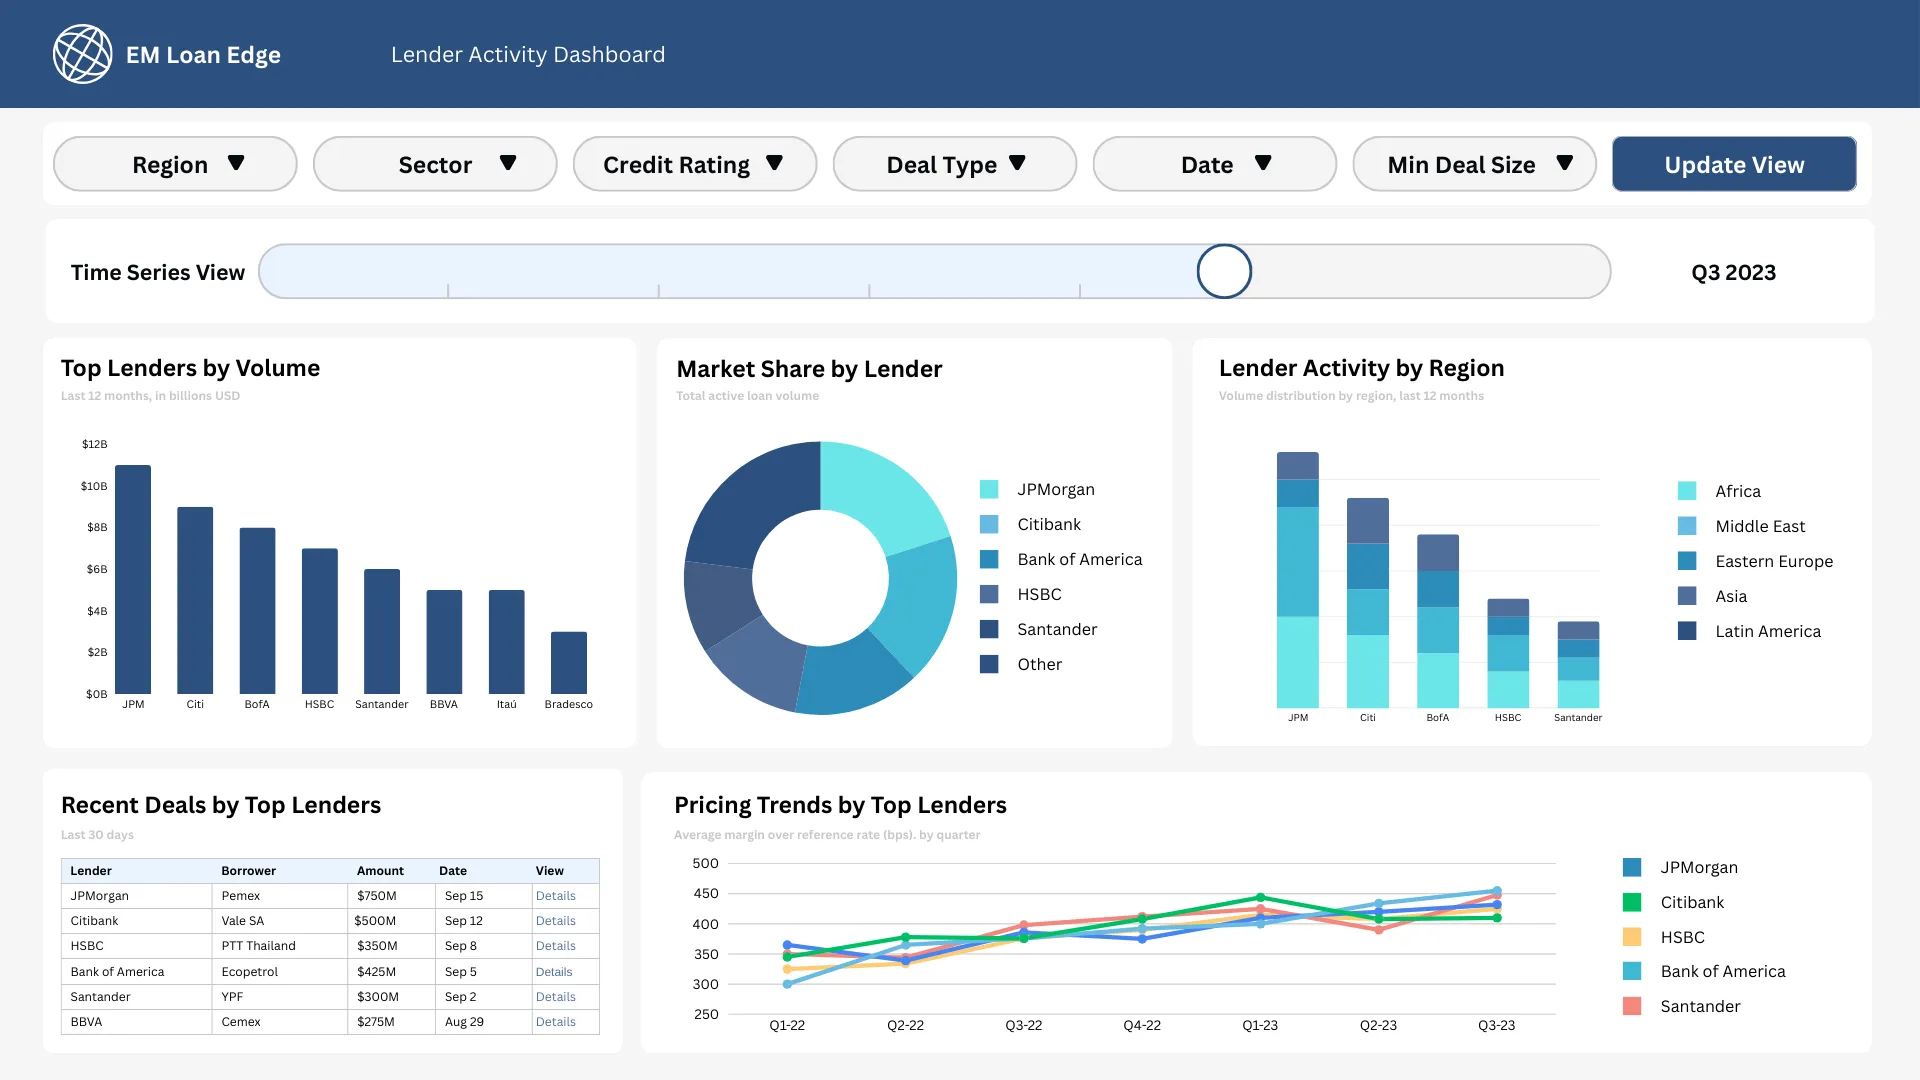Click the Update View button
The height and width of the screenshot is (1080, 1920).
pos(1734,164)
